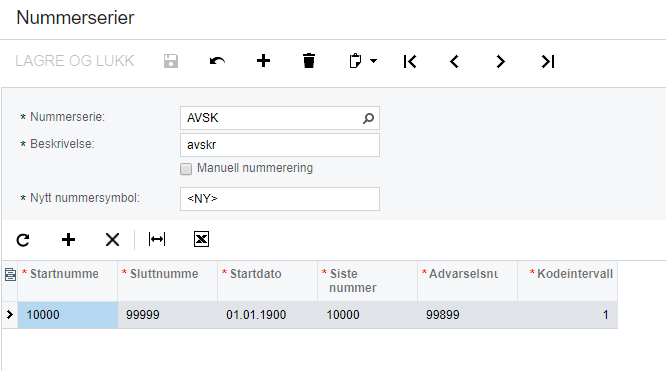Open the clipboard dropdown arrow
The width and height of the screenshot is (666, 371).
373,61
